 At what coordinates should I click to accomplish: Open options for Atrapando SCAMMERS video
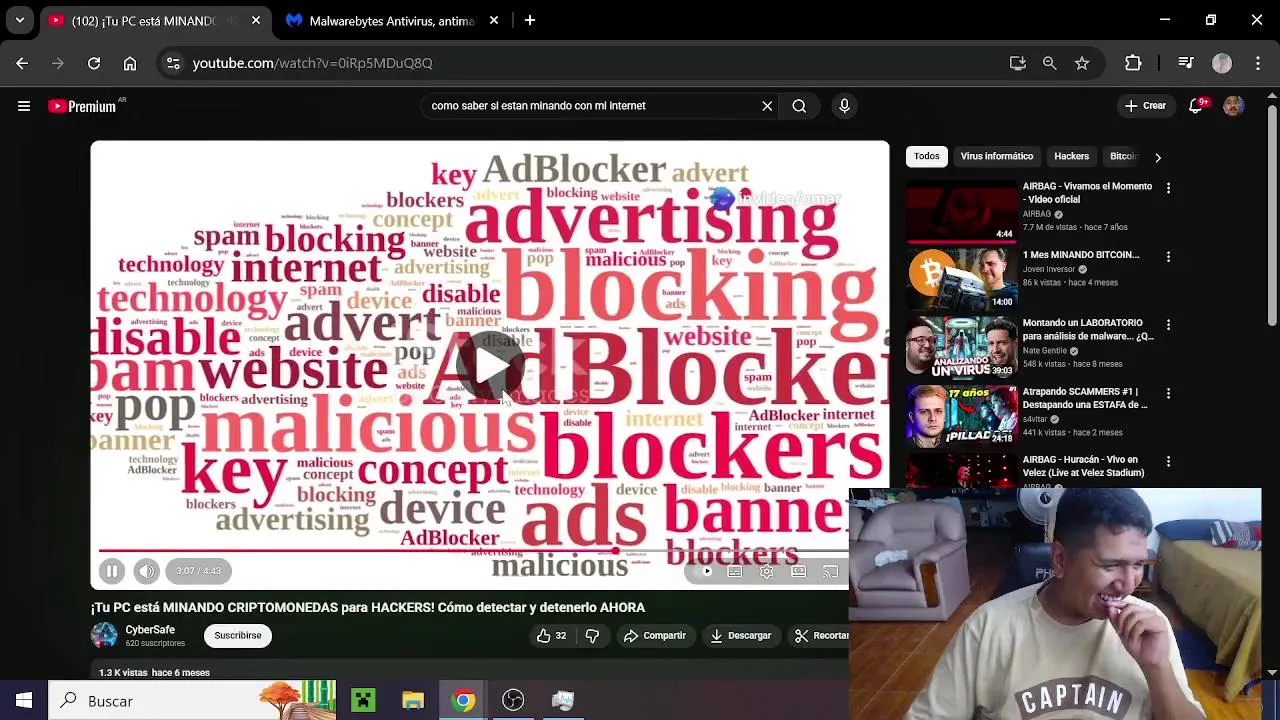coord(1168,394)
